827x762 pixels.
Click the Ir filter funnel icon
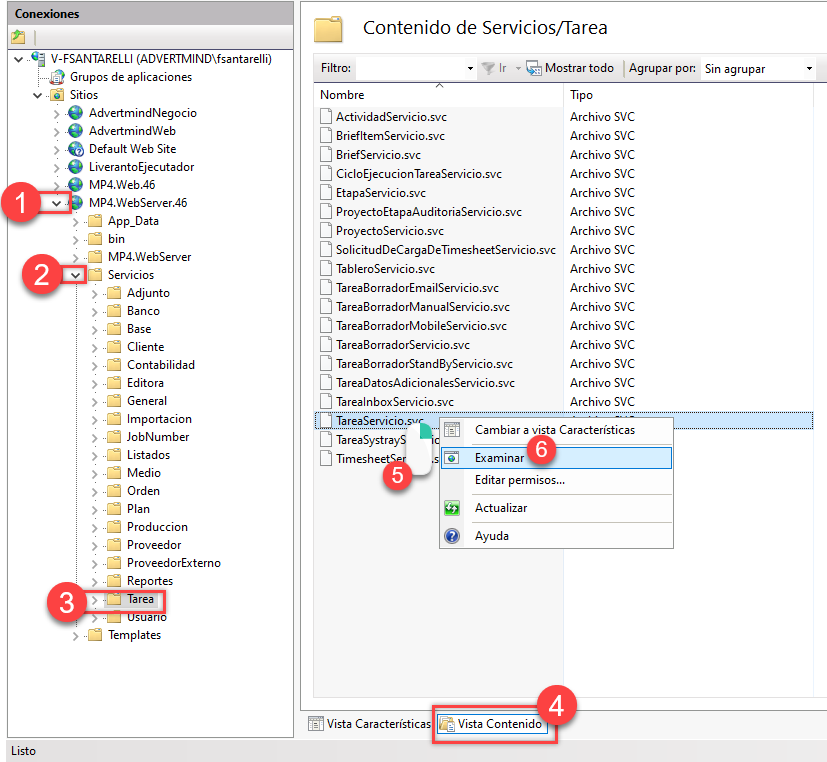[x=488, y=68]
